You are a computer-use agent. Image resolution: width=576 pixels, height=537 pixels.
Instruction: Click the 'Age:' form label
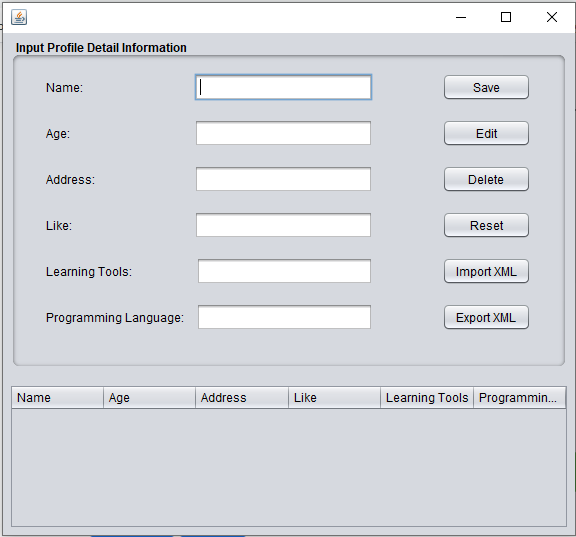tap(58, 134)
